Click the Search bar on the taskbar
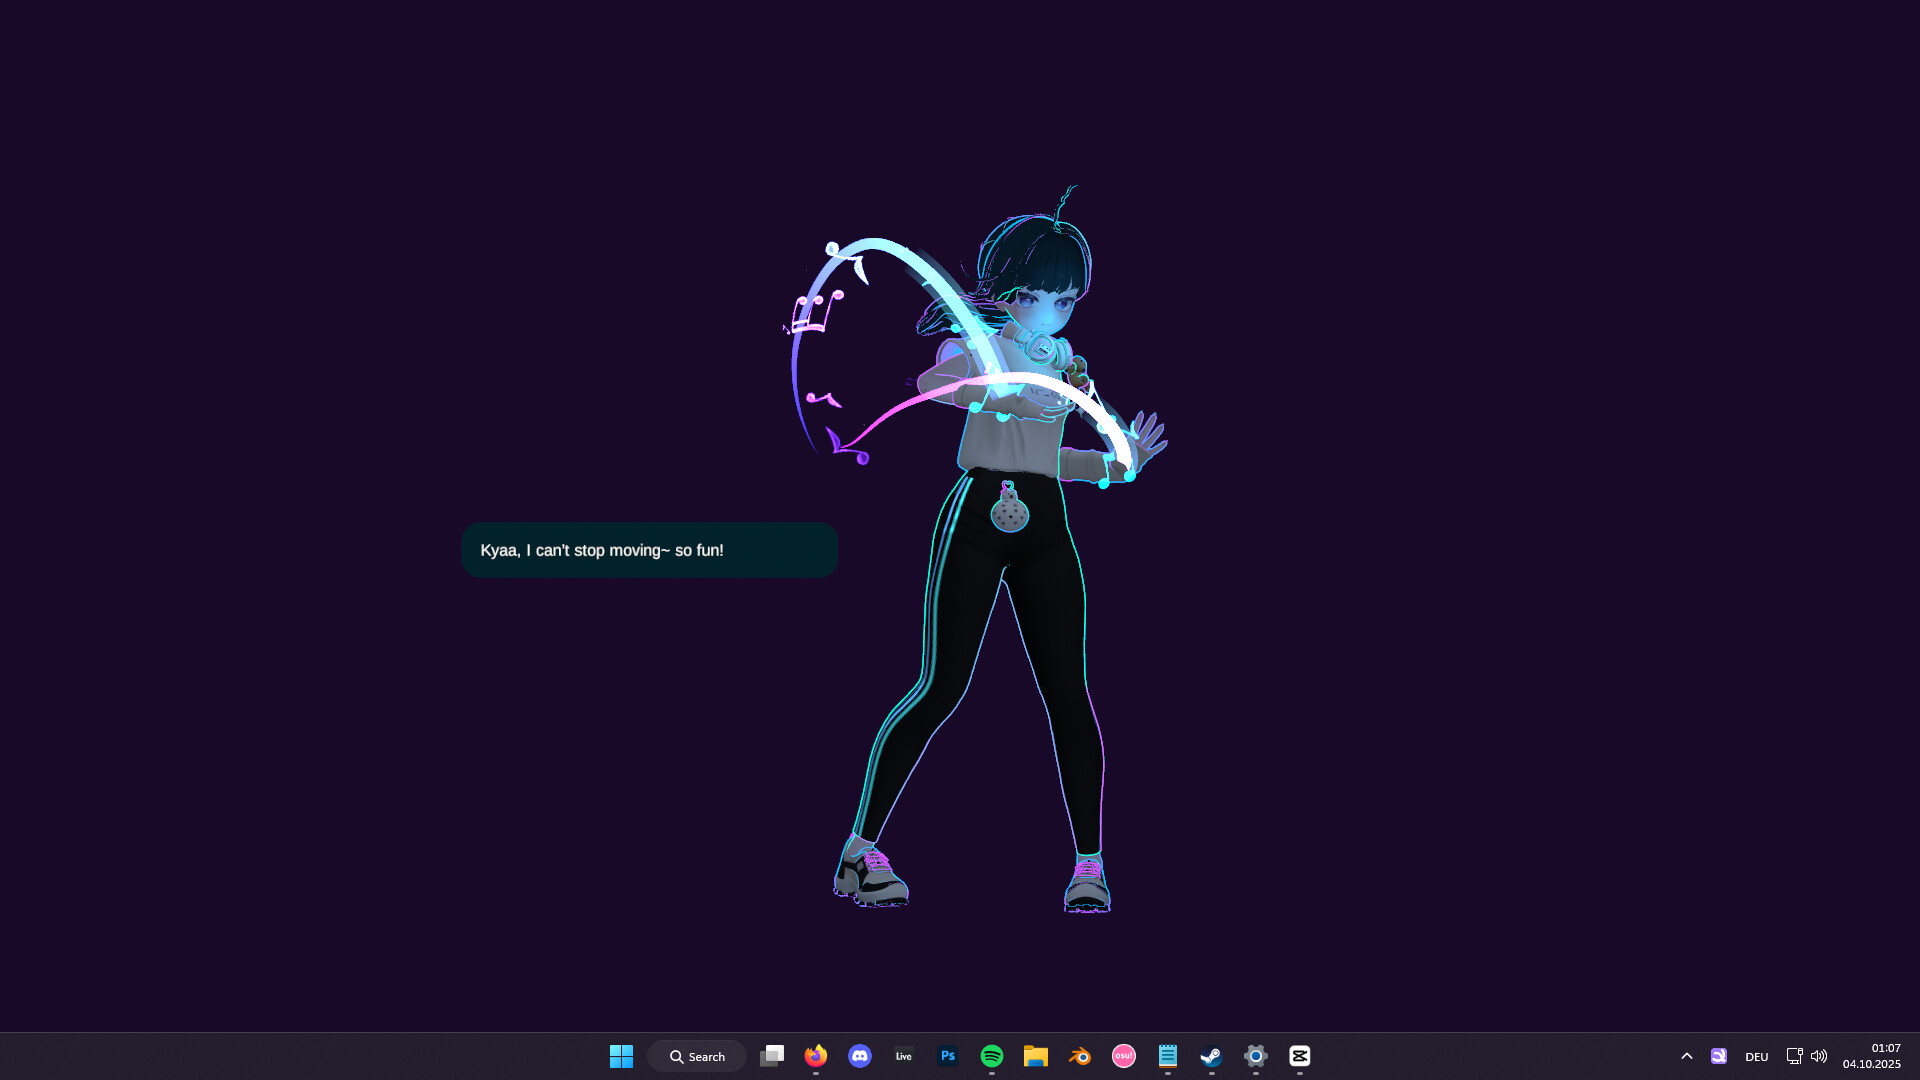The width and height of the screenshot is (1920, 1080). [x=697, y=1056]
